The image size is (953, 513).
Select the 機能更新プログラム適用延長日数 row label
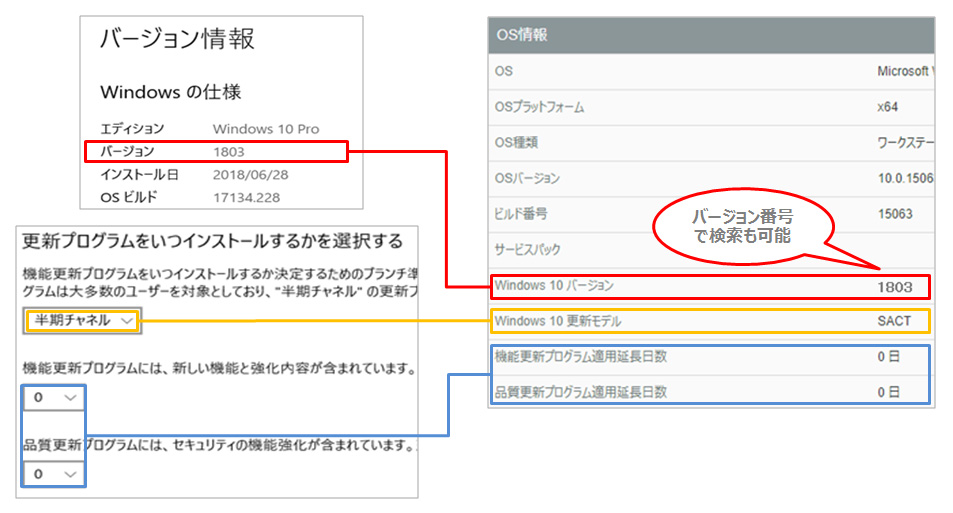click(x=580, y=357)
